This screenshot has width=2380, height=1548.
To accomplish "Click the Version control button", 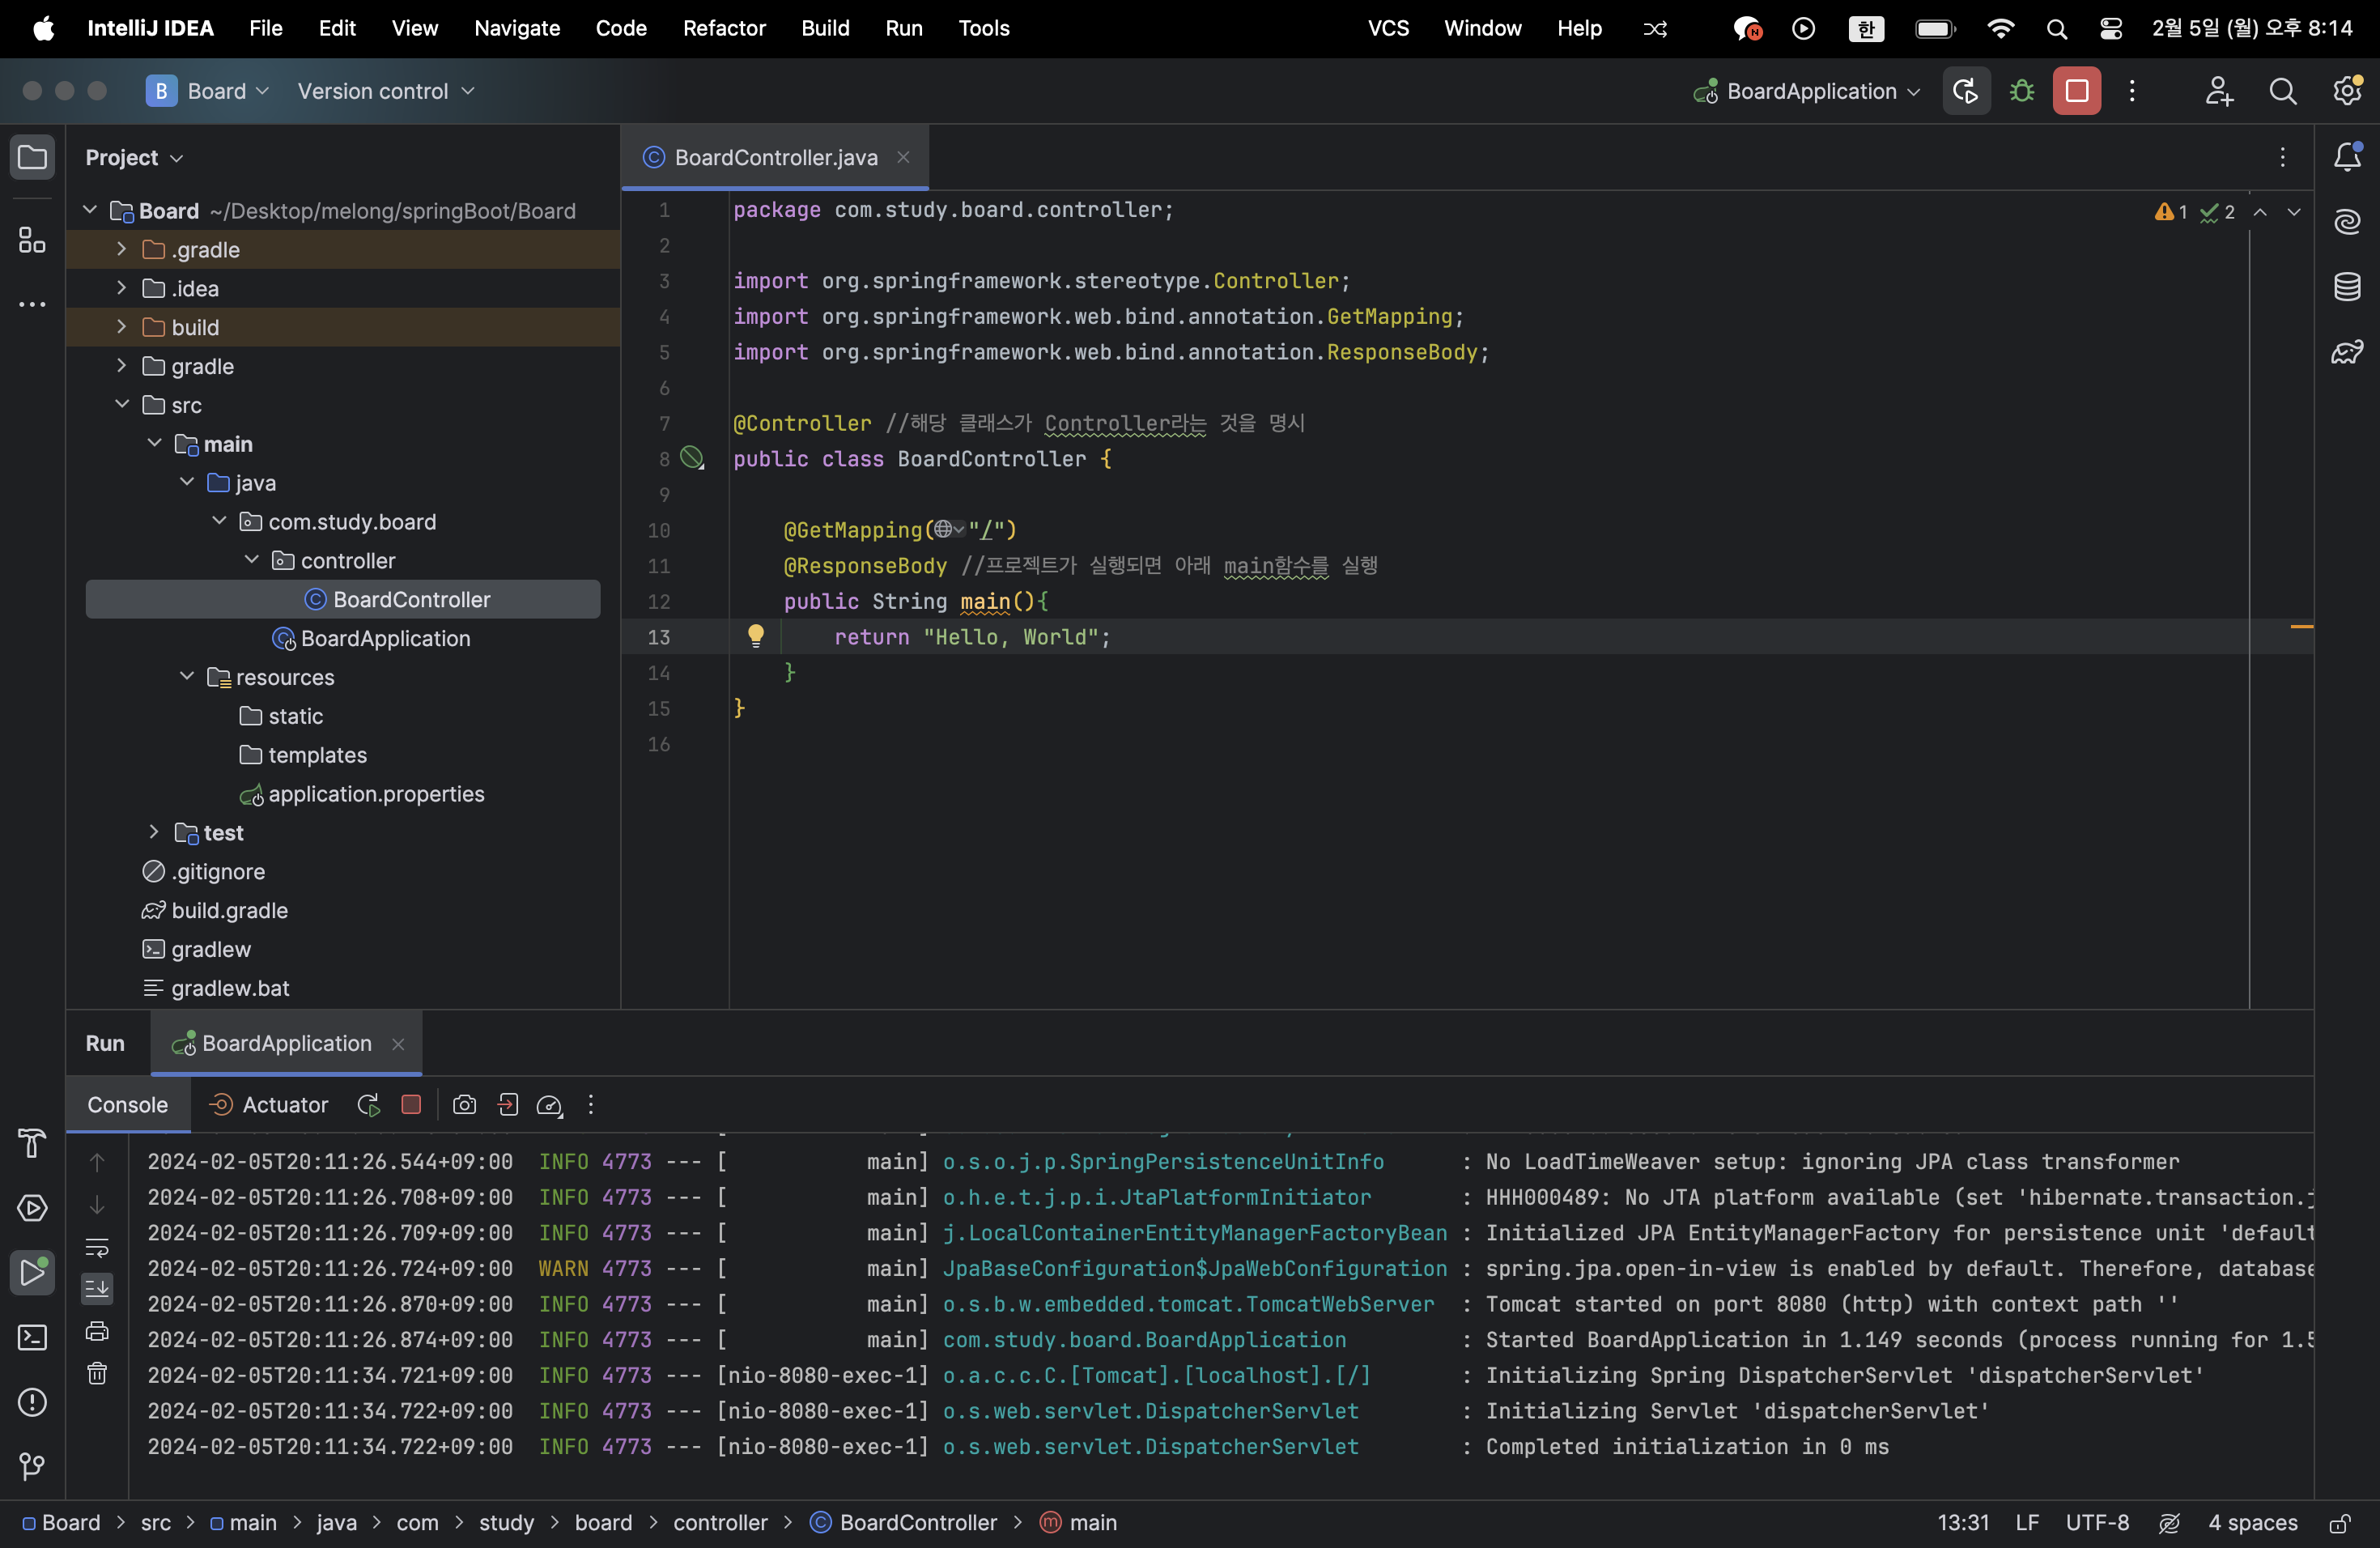I will (x=385, y=91).
